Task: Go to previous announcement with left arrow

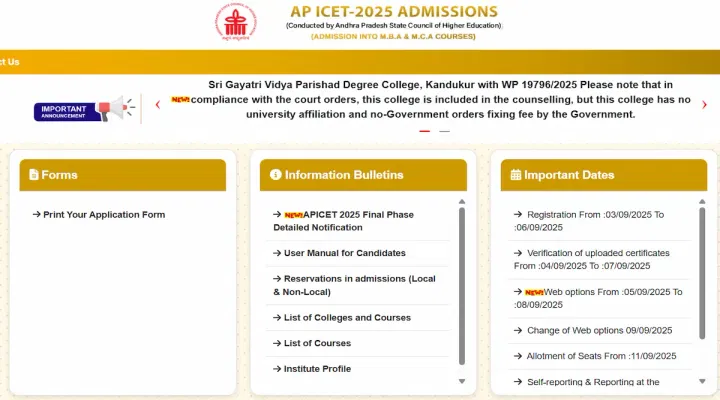Action: click(157, 105)
